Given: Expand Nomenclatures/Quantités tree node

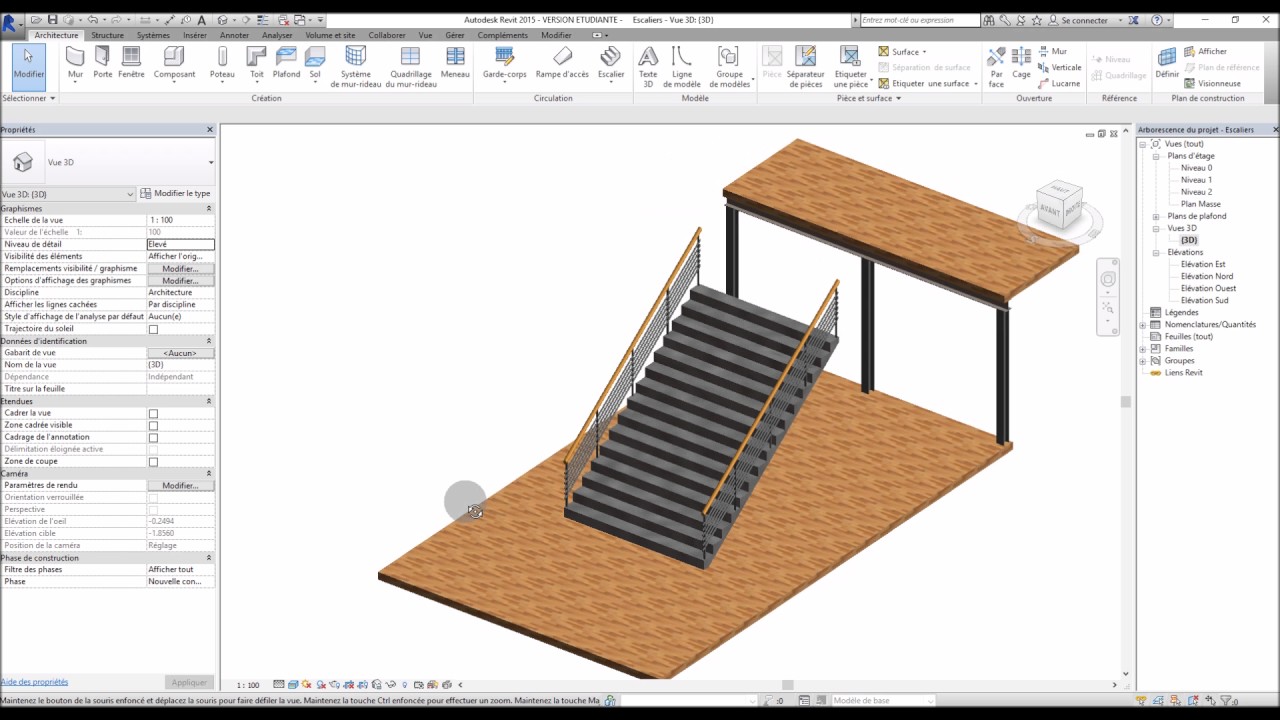Looking at the screenshot, I should [1143, 324].
